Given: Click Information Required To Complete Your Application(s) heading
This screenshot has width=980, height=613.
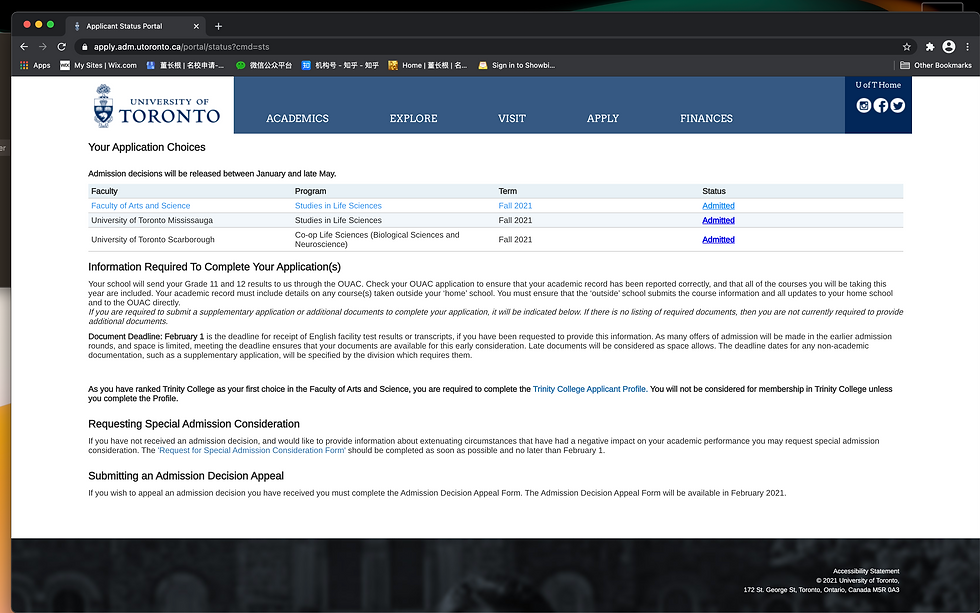Looking at the screenshot, I should point(214,267).
